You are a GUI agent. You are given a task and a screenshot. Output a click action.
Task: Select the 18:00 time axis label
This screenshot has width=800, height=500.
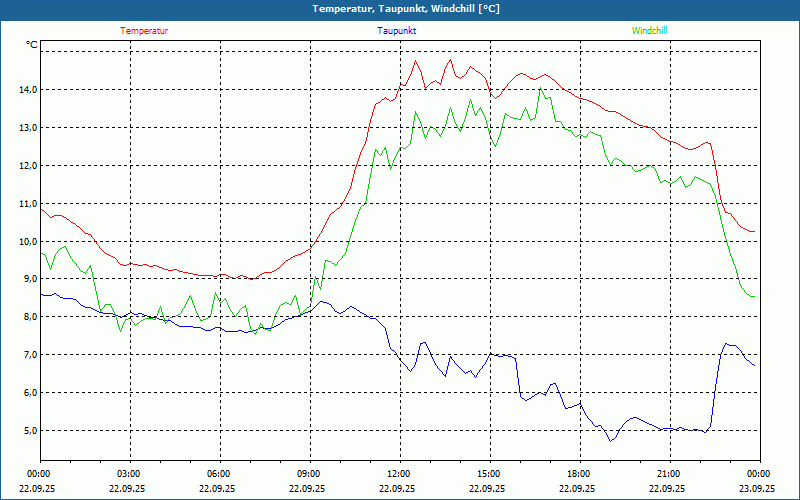point(579,474)
